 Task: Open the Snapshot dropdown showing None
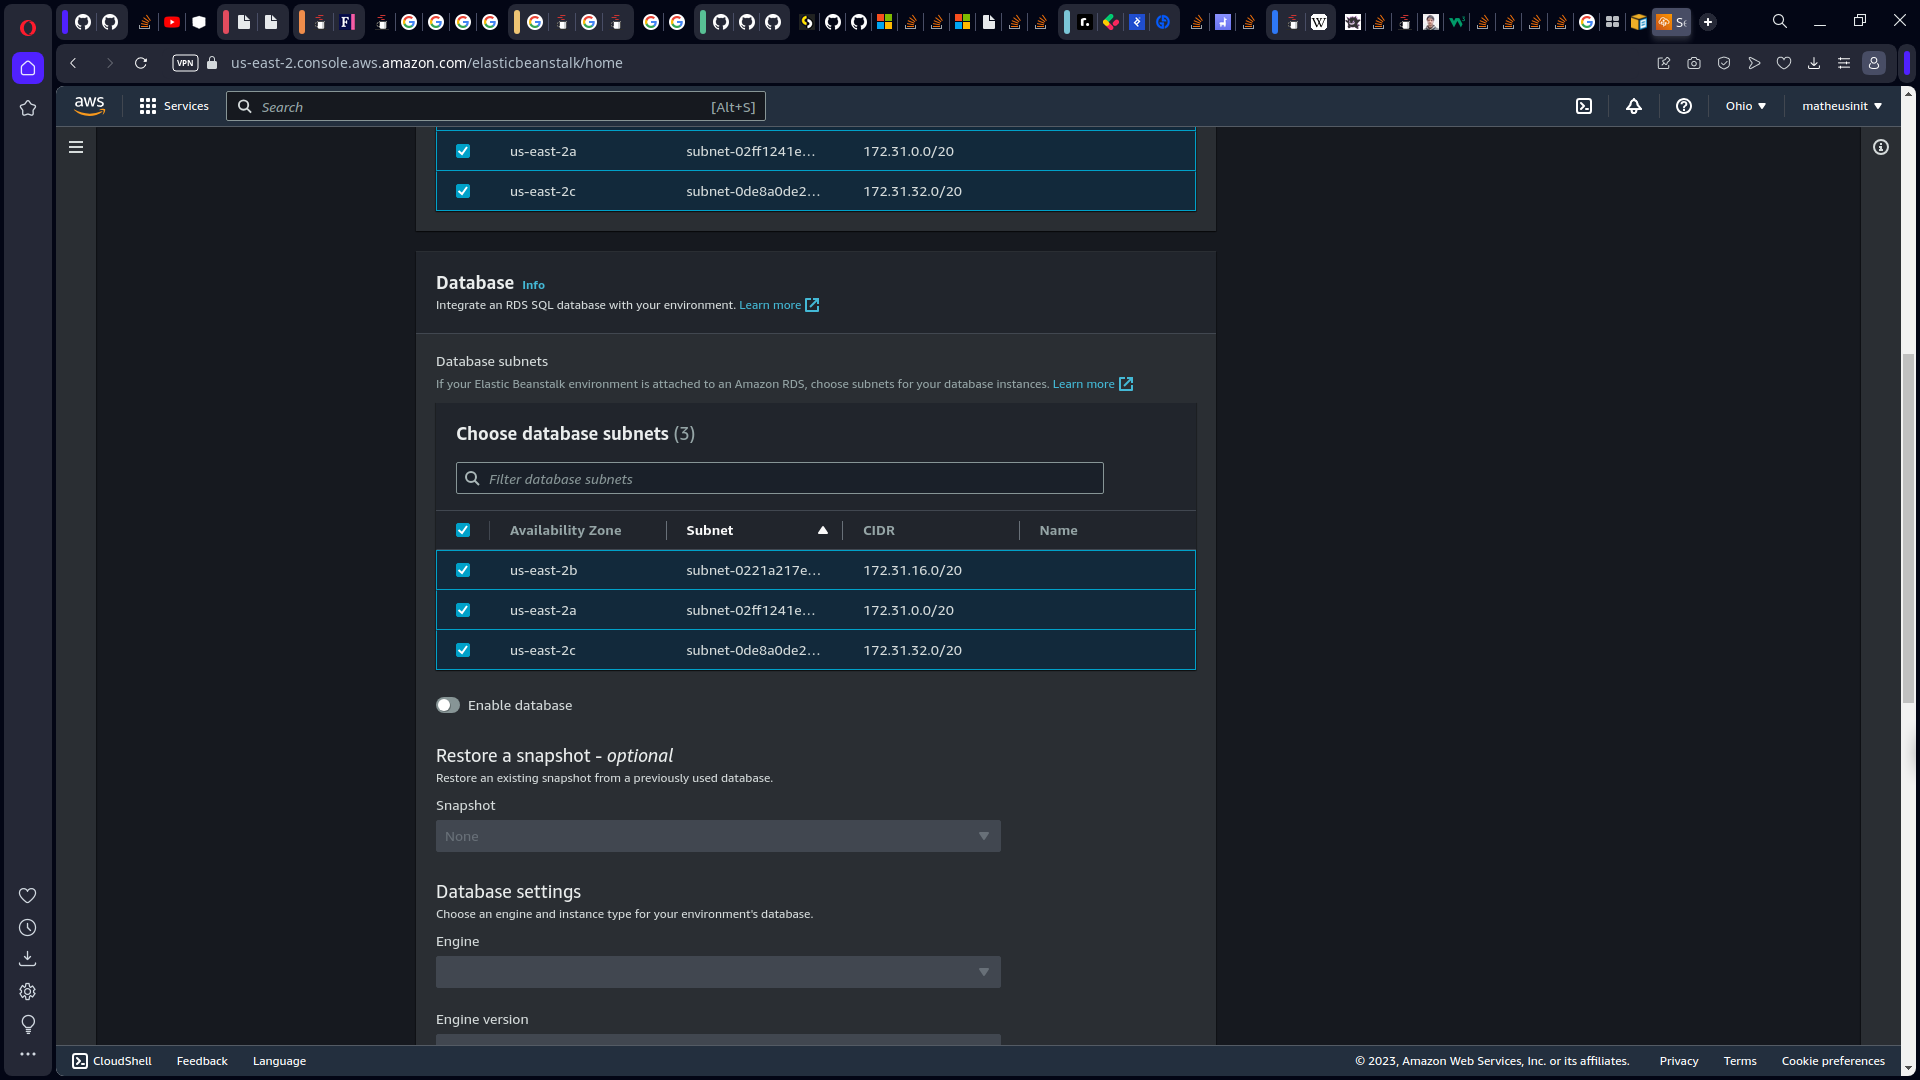(x=717, y=836)
